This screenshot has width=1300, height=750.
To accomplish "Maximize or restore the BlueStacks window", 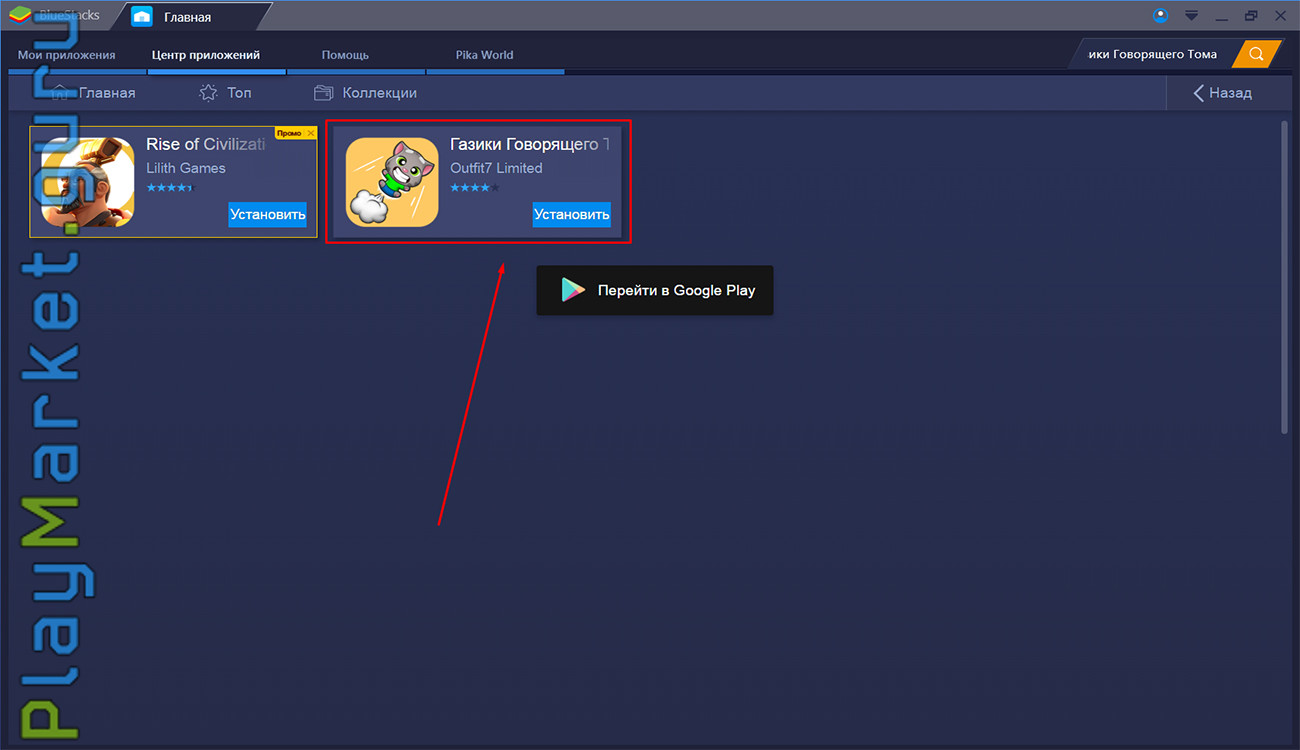I will point(1251,16).
